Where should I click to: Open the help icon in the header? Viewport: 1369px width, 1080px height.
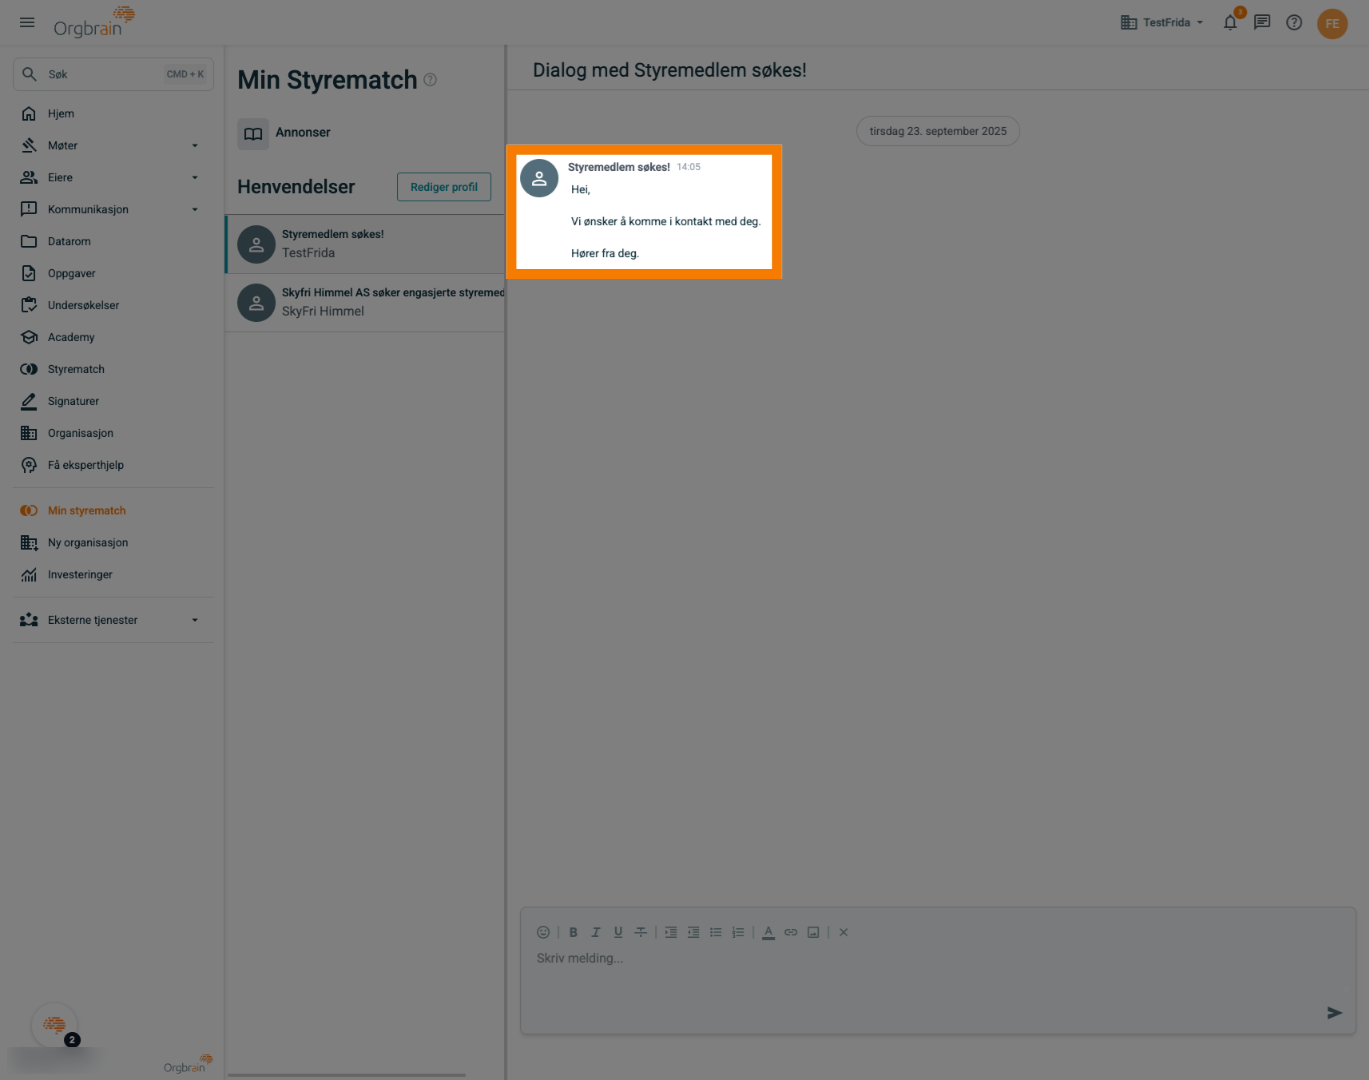pyautogui.click(x=1294, y=22)
